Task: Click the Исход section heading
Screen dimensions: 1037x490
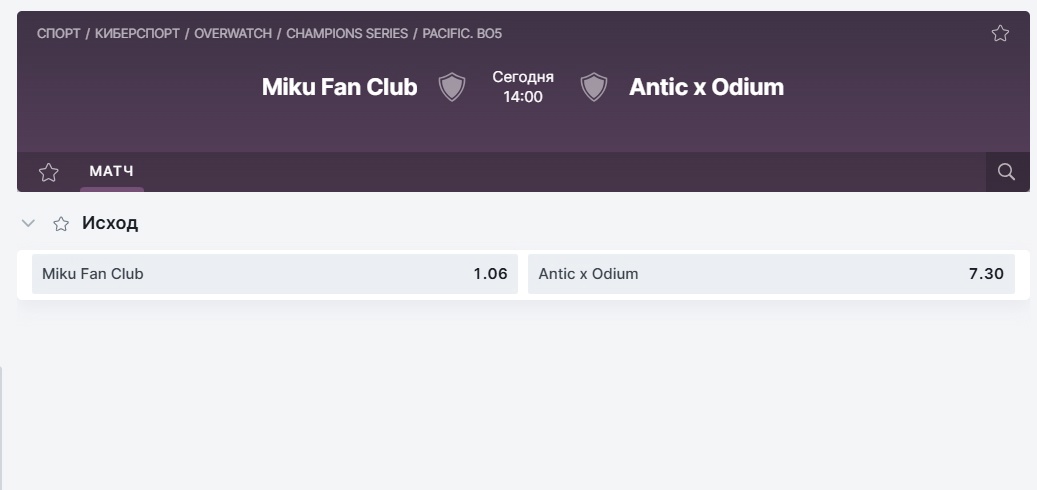Action: 110,224
